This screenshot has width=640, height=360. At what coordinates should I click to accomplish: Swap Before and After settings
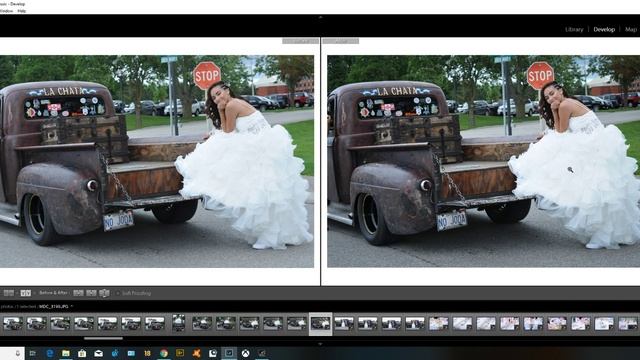tap(104, 293)
